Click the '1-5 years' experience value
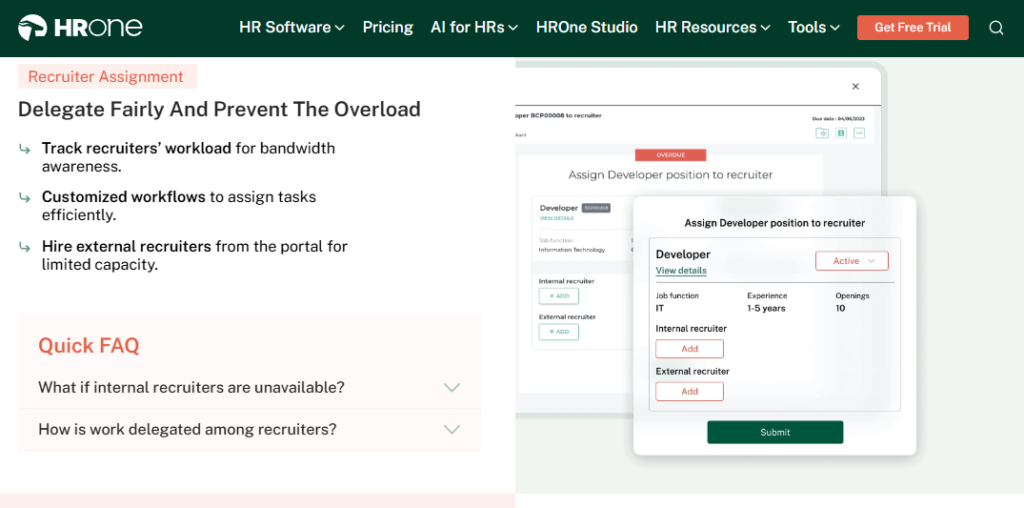The image size is (1024, 508). pos(766,308)
